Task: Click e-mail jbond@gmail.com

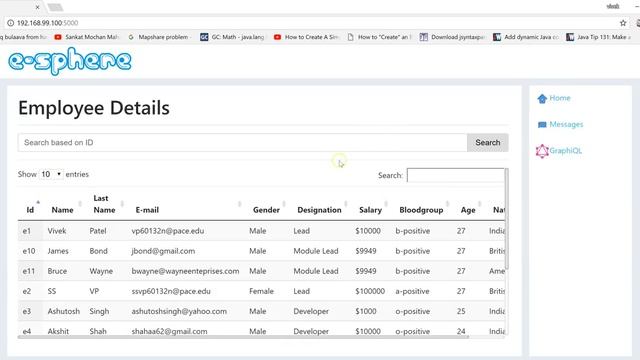Action: pyautogui.click(x=163, y=251)
